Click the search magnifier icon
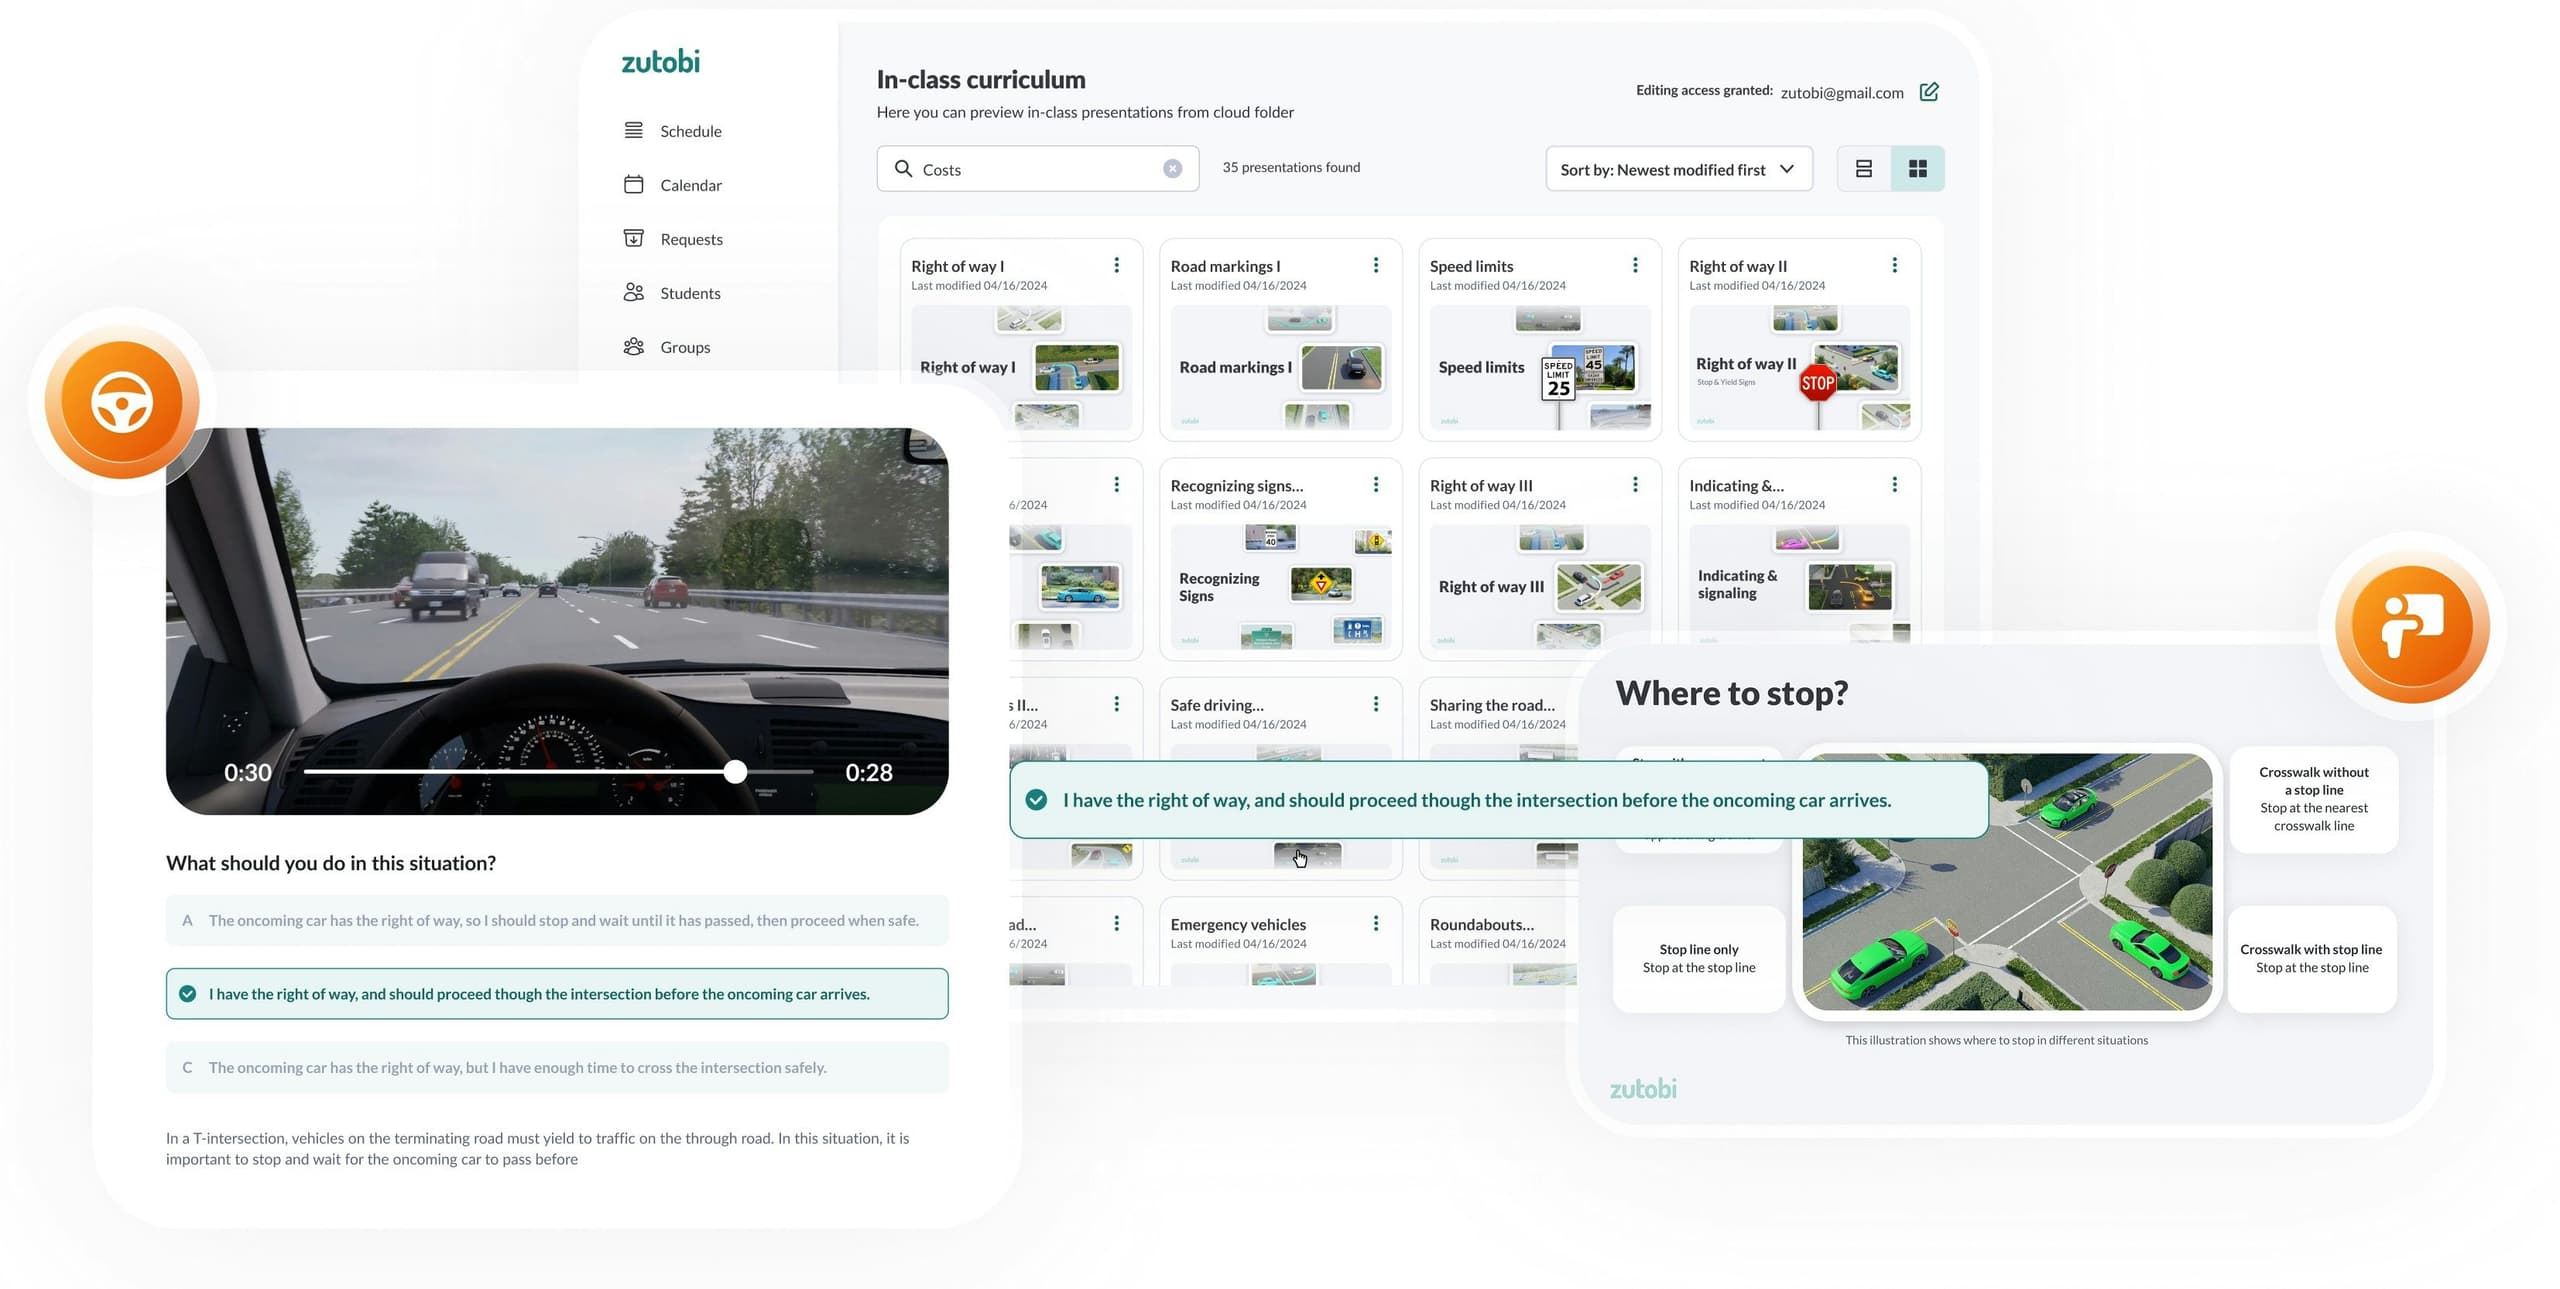The height and width of the screenshot is (1289, 2560). 903,169
